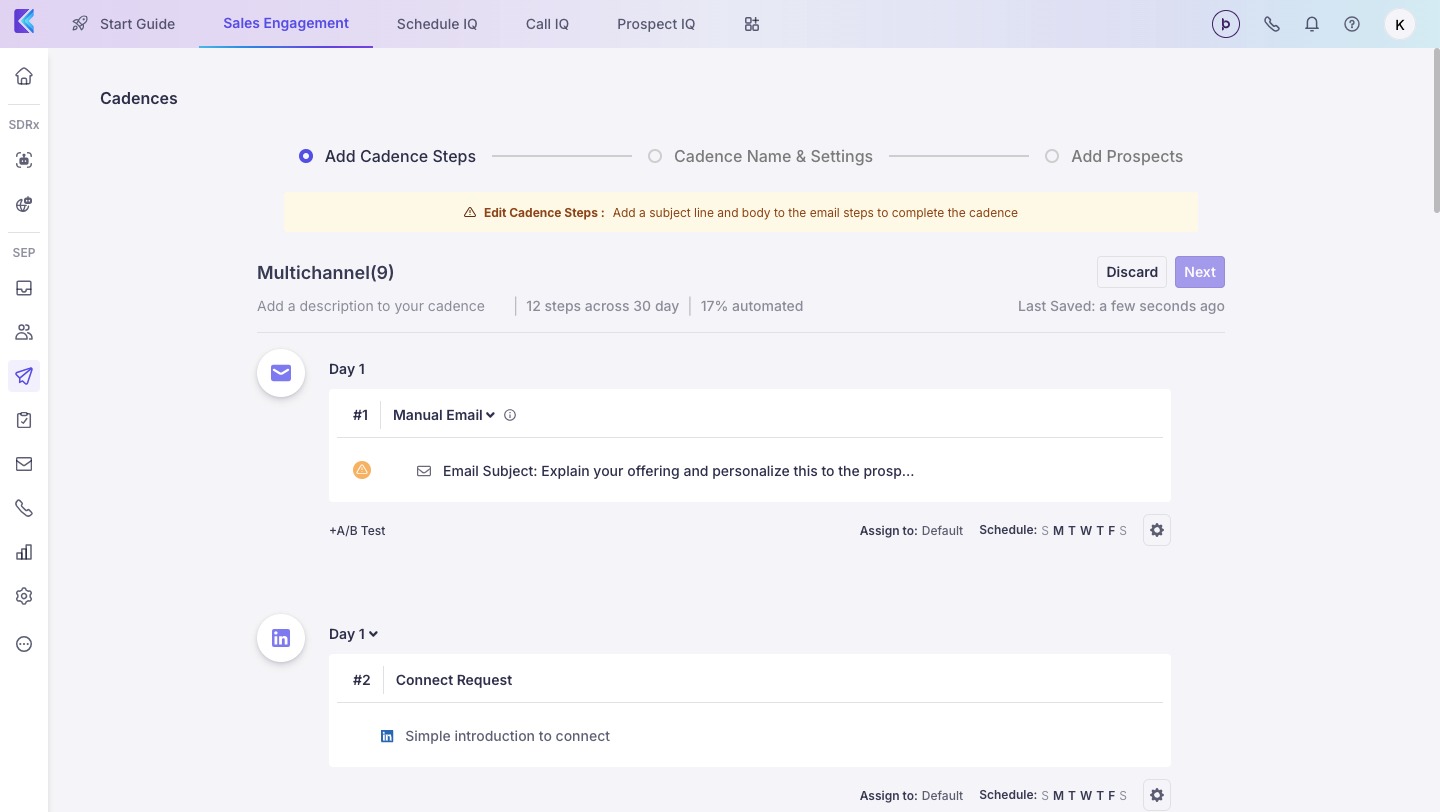This screenshot has height=812, width=1440.
Task: Open the Prospects people icon in sidebar
Action: pos(24,332)
